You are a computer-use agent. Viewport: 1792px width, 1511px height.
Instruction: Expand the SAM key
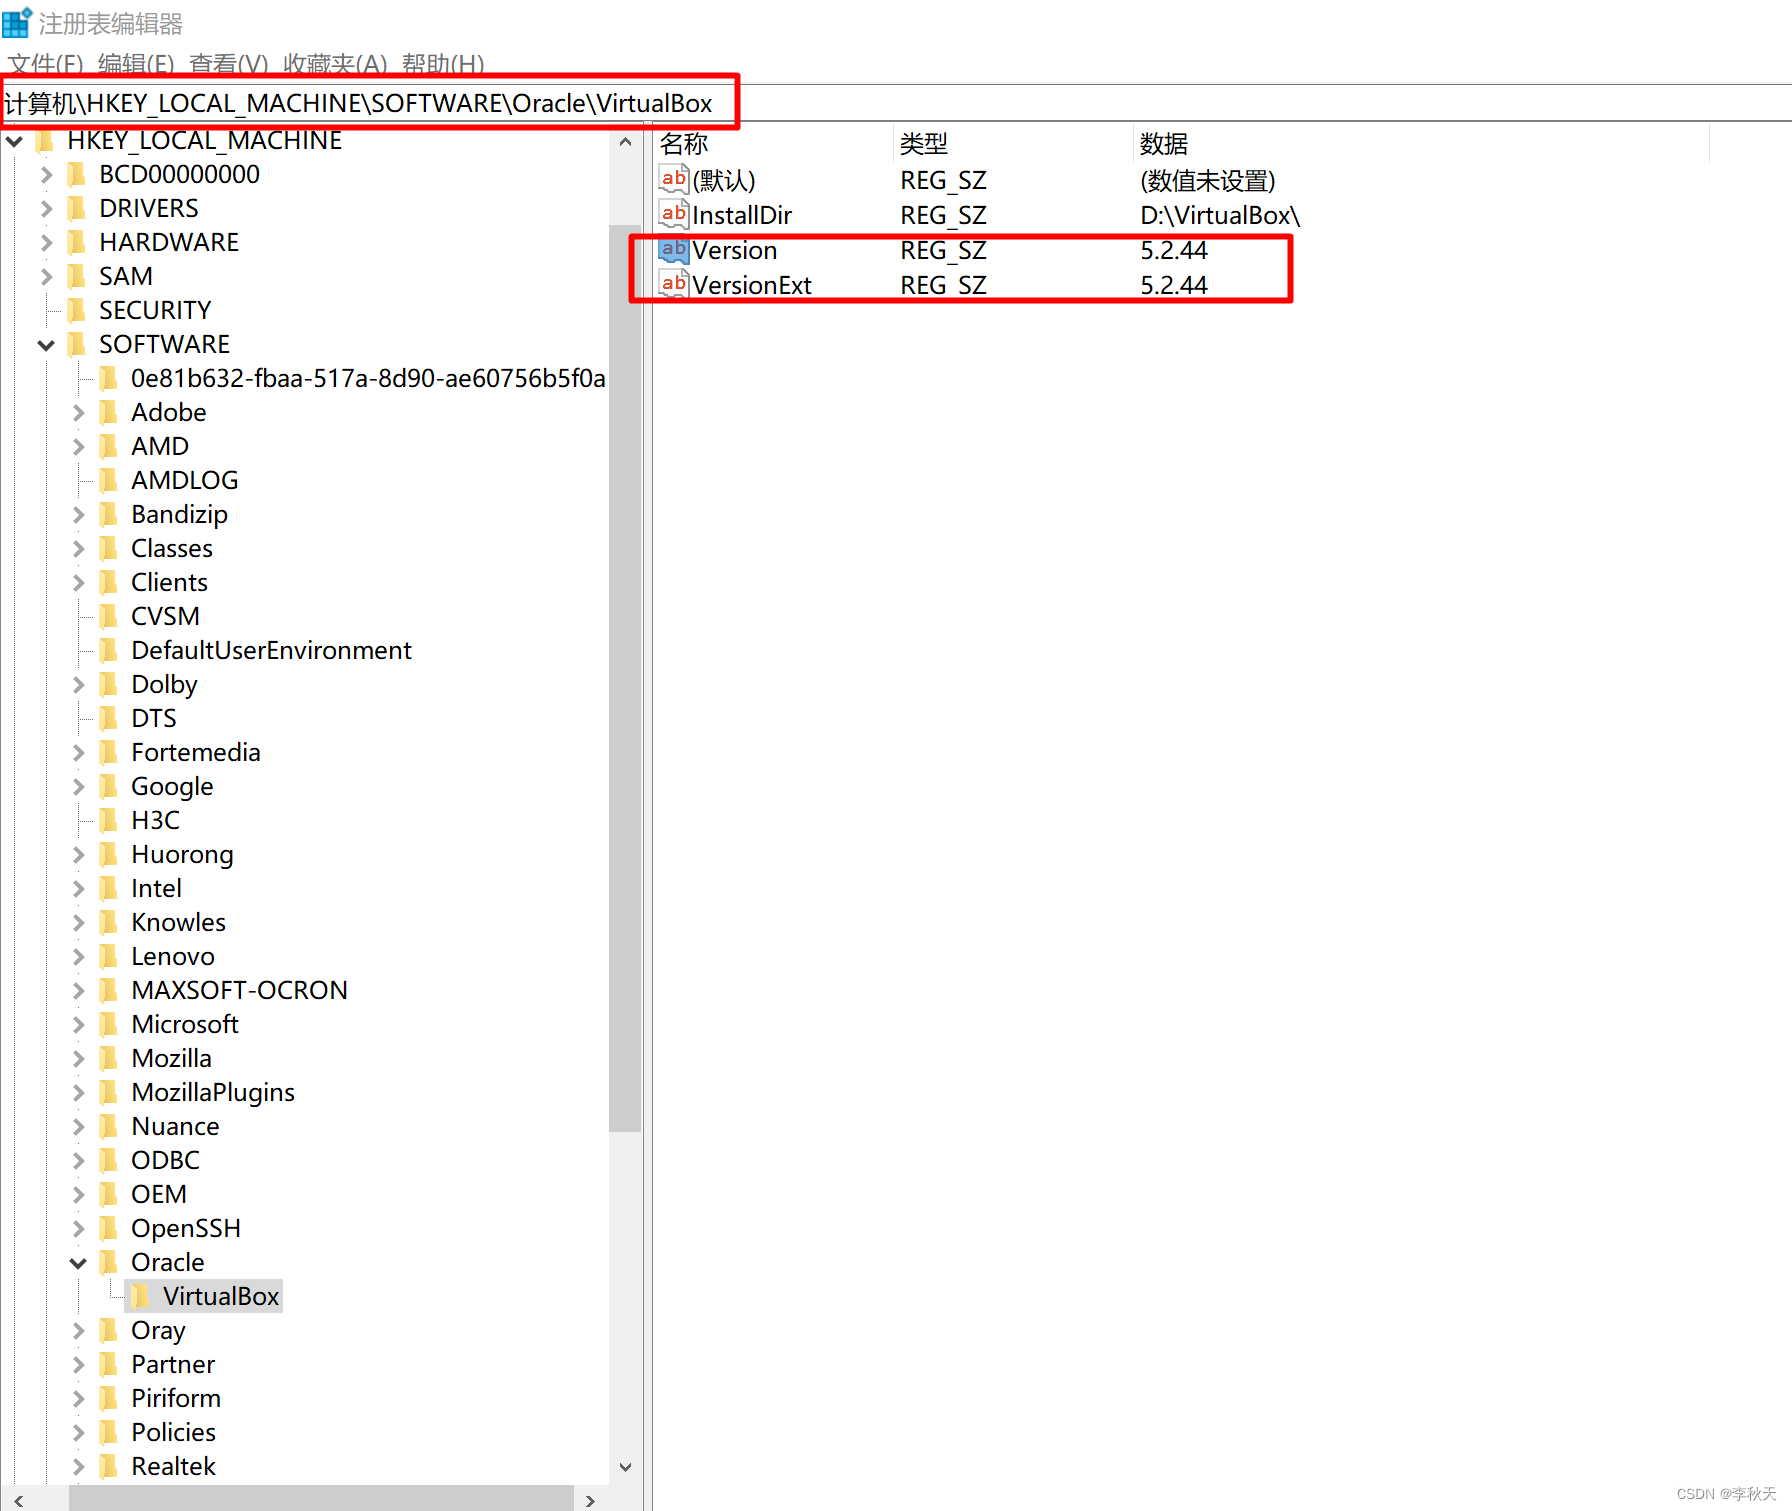[x=46, y=277]
